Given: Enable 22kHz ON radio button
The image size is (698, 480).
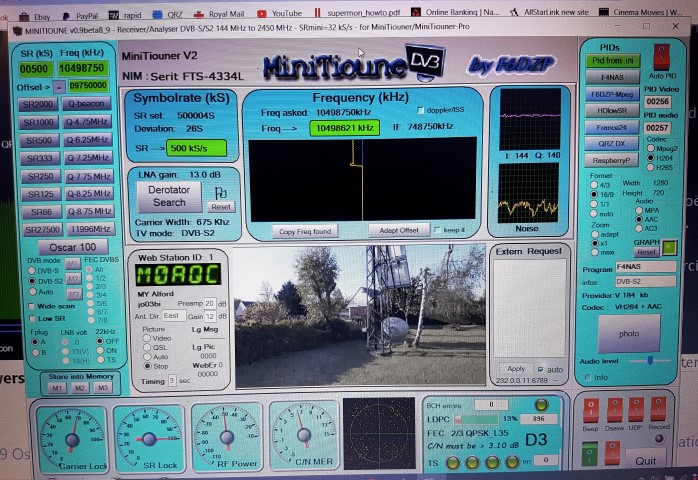Looking at the screenshot, I should pyautogui.click(x=100, y=350).
